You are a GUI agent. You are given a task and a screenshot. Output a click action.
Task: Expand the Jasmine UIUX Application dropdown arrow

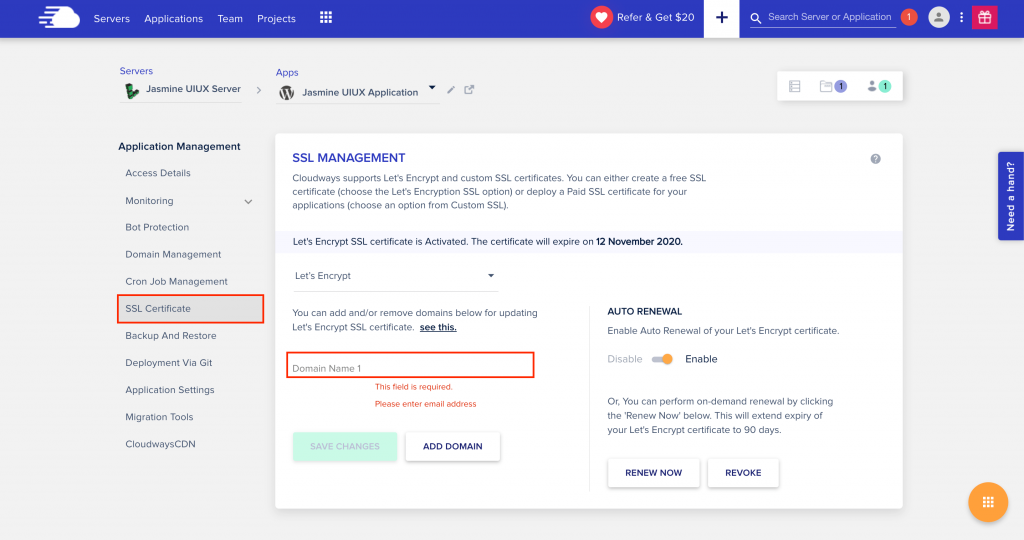click(432, 87)
